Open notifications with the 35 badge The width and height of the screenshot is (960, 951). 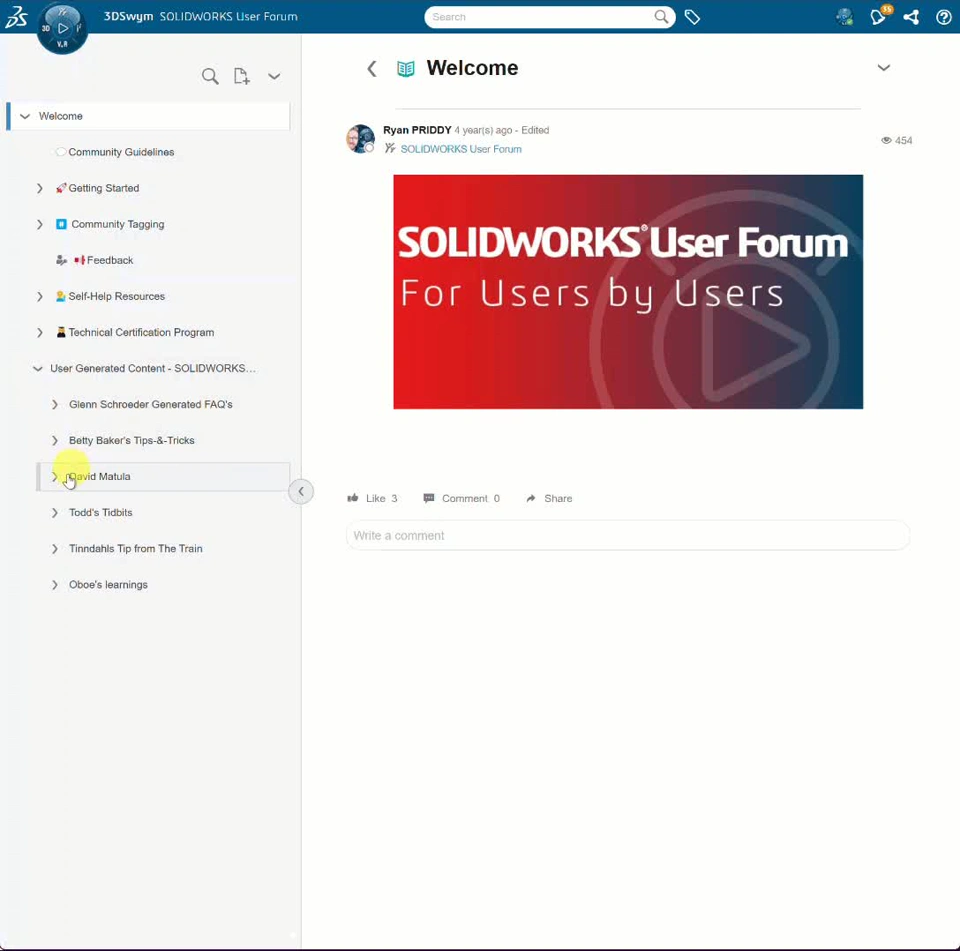coord(879,17)
